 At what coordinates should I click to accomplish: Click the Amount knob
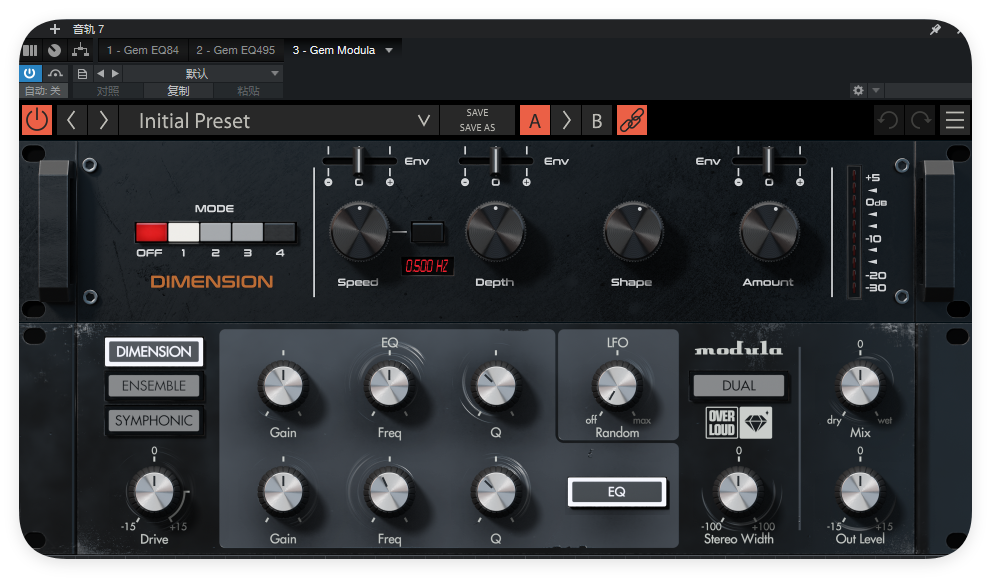coord(769,232)
